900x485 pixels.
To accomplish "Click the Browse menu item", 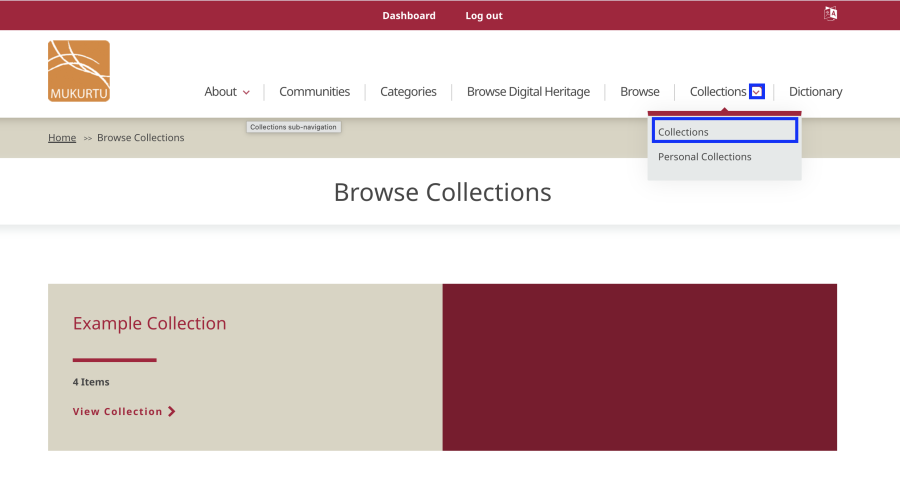I will click(x=639, y=92).
